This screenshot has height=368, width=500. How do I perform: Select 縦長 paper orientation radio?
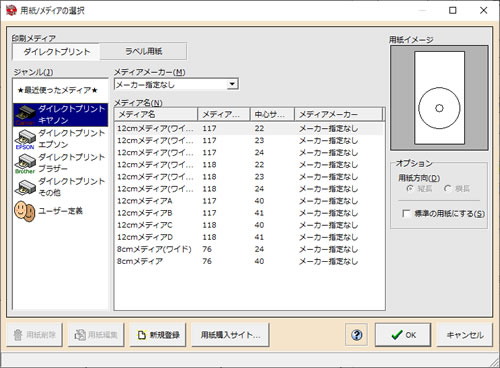click(410, 189)
